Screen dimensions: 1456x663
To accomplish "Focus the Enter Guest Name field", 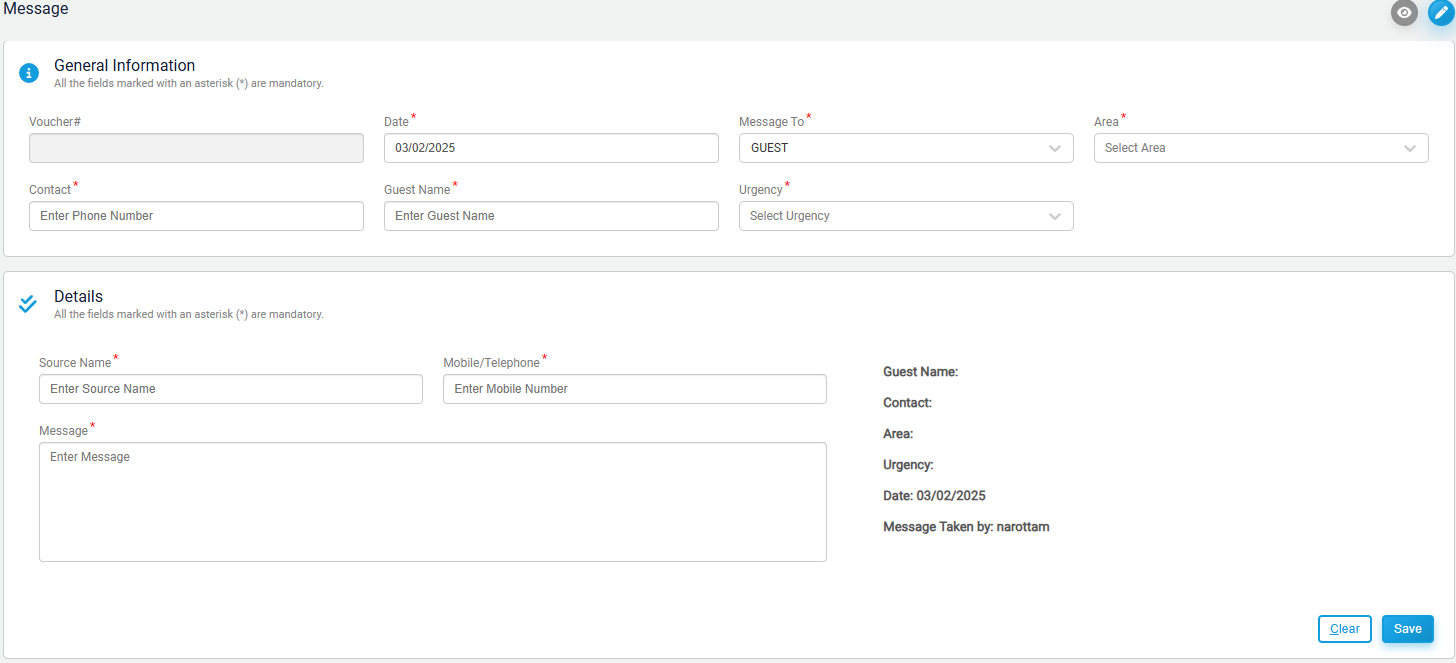I will coord(551,216).
